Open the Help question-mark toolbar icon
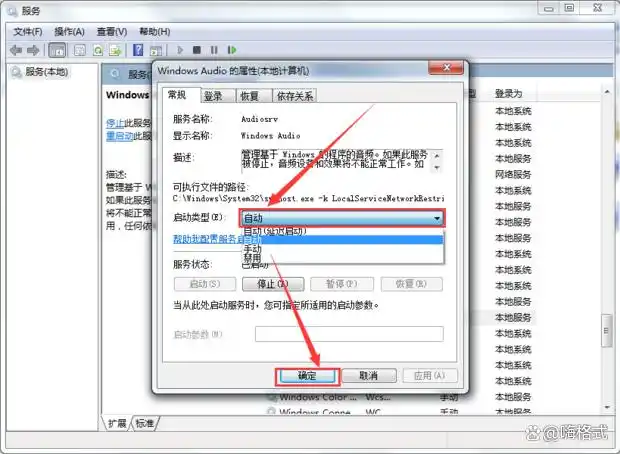Screen dimensions: 620x454 pyautogui.click(x=138, y=50)
